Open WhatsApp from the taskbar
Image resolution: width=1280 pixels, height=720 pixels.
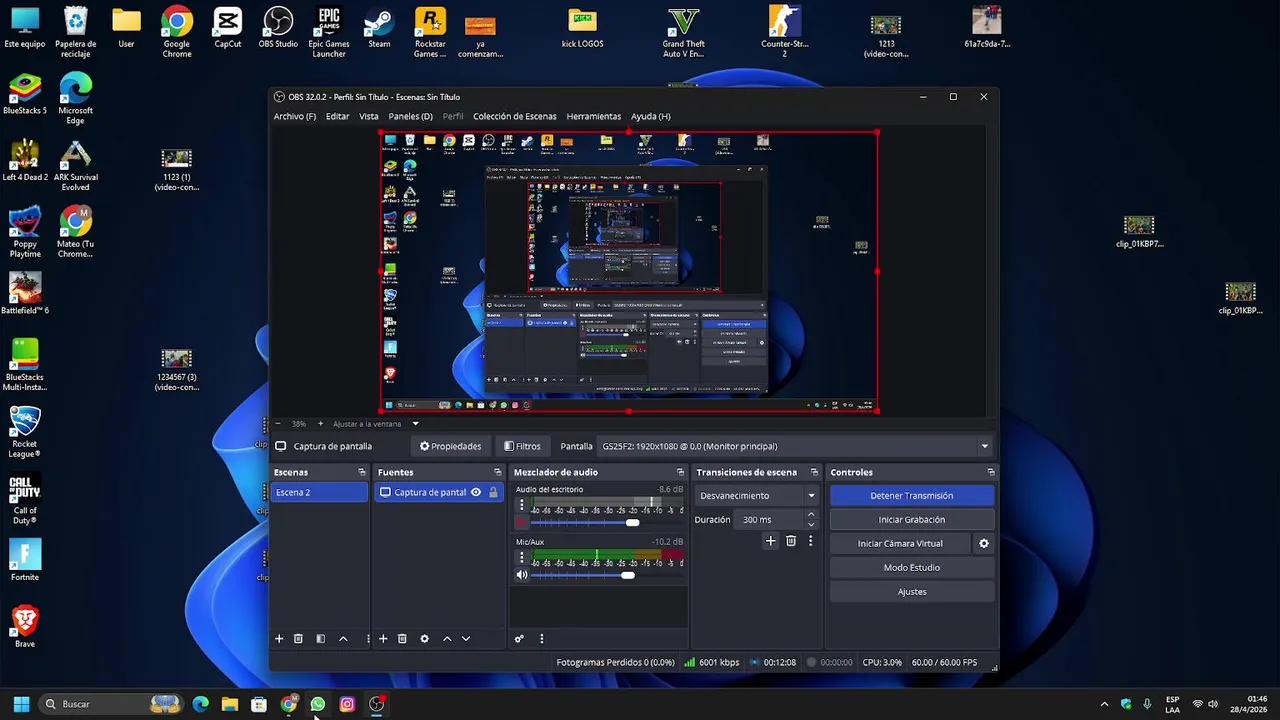pos(318,704)
